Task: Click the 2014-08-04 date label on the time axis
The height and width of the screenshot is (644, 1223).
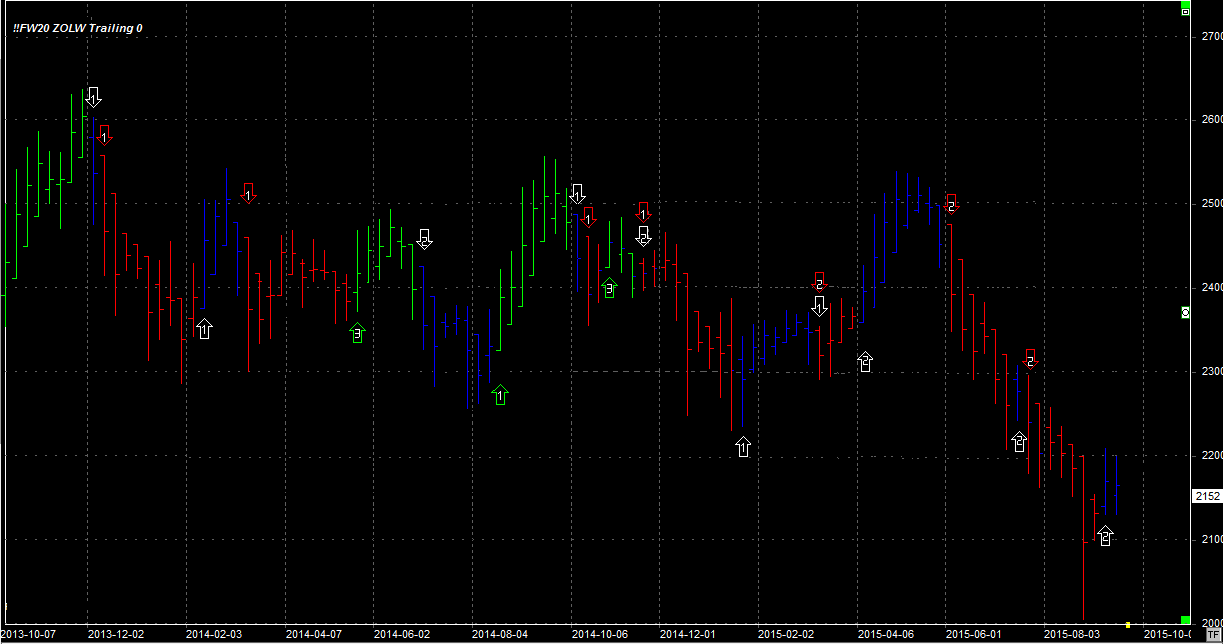Action: tap(499, 634)
